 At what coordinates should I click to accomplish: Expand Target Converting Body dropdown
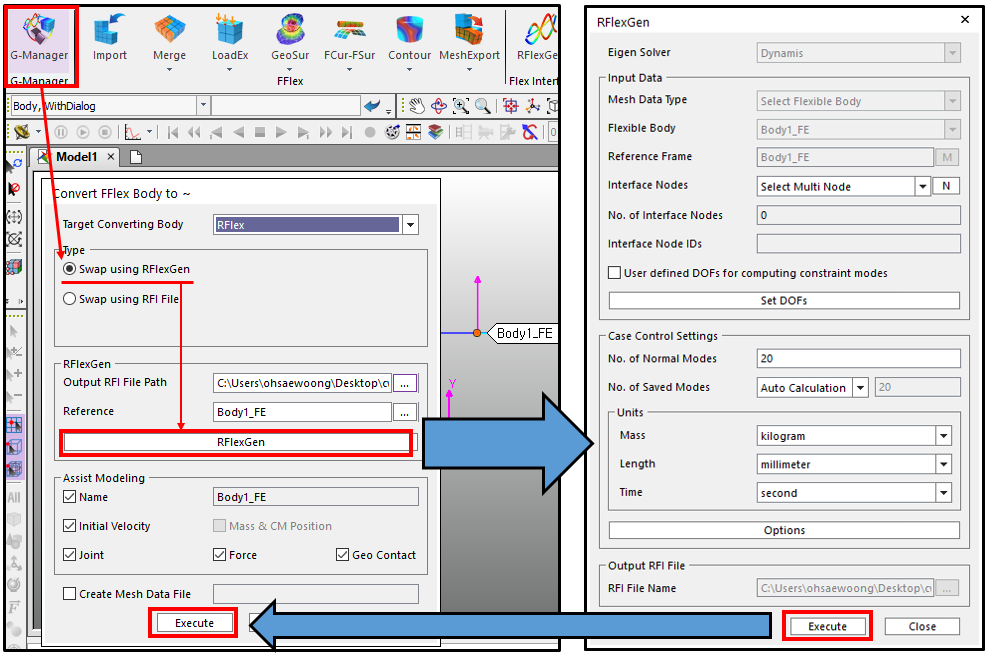coord(410,225)
